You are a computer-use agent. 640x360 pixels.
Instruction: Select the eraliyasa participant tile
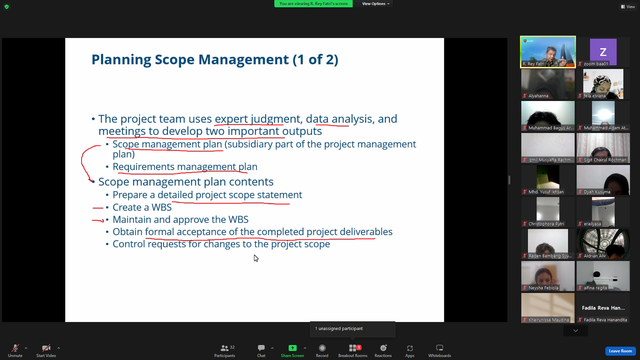[x=603, y=212]
